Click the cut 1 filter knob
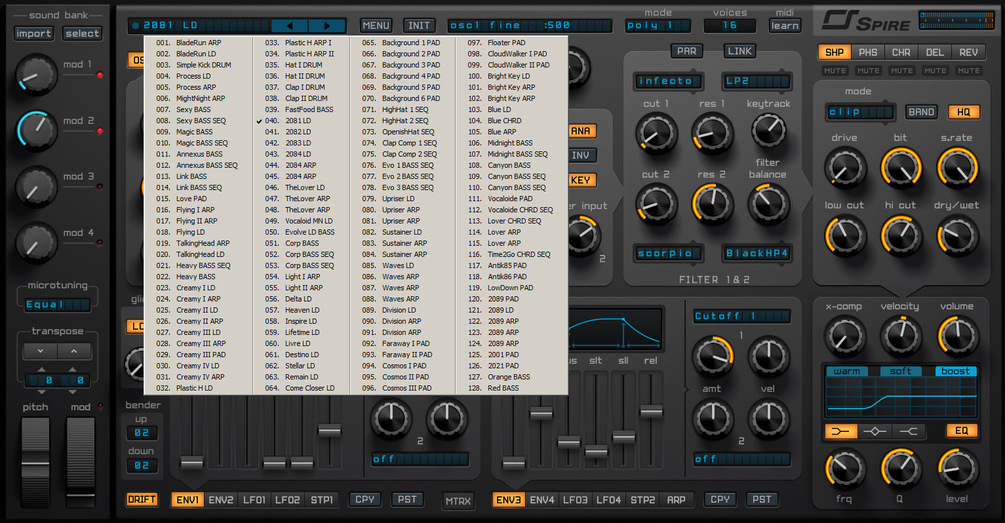This screenshot has height=523, width=1005. pyautogui.click(x=656, y=133)
